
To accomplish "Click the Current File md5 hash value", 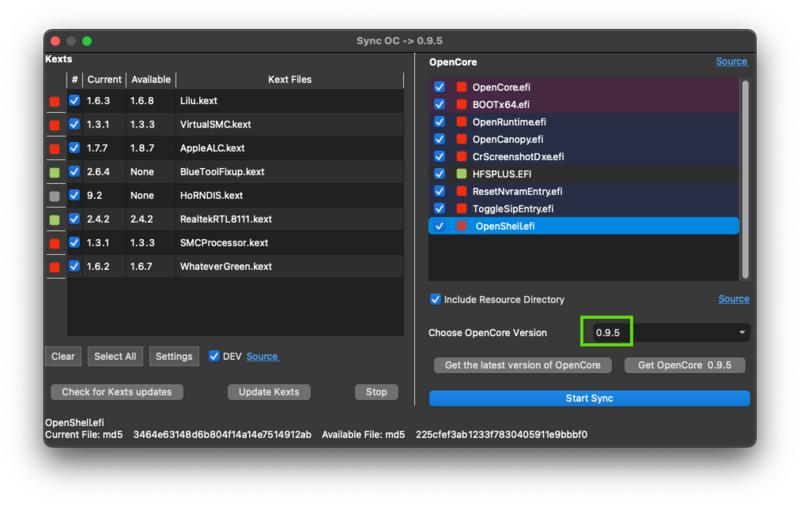I will click(222, 435).
